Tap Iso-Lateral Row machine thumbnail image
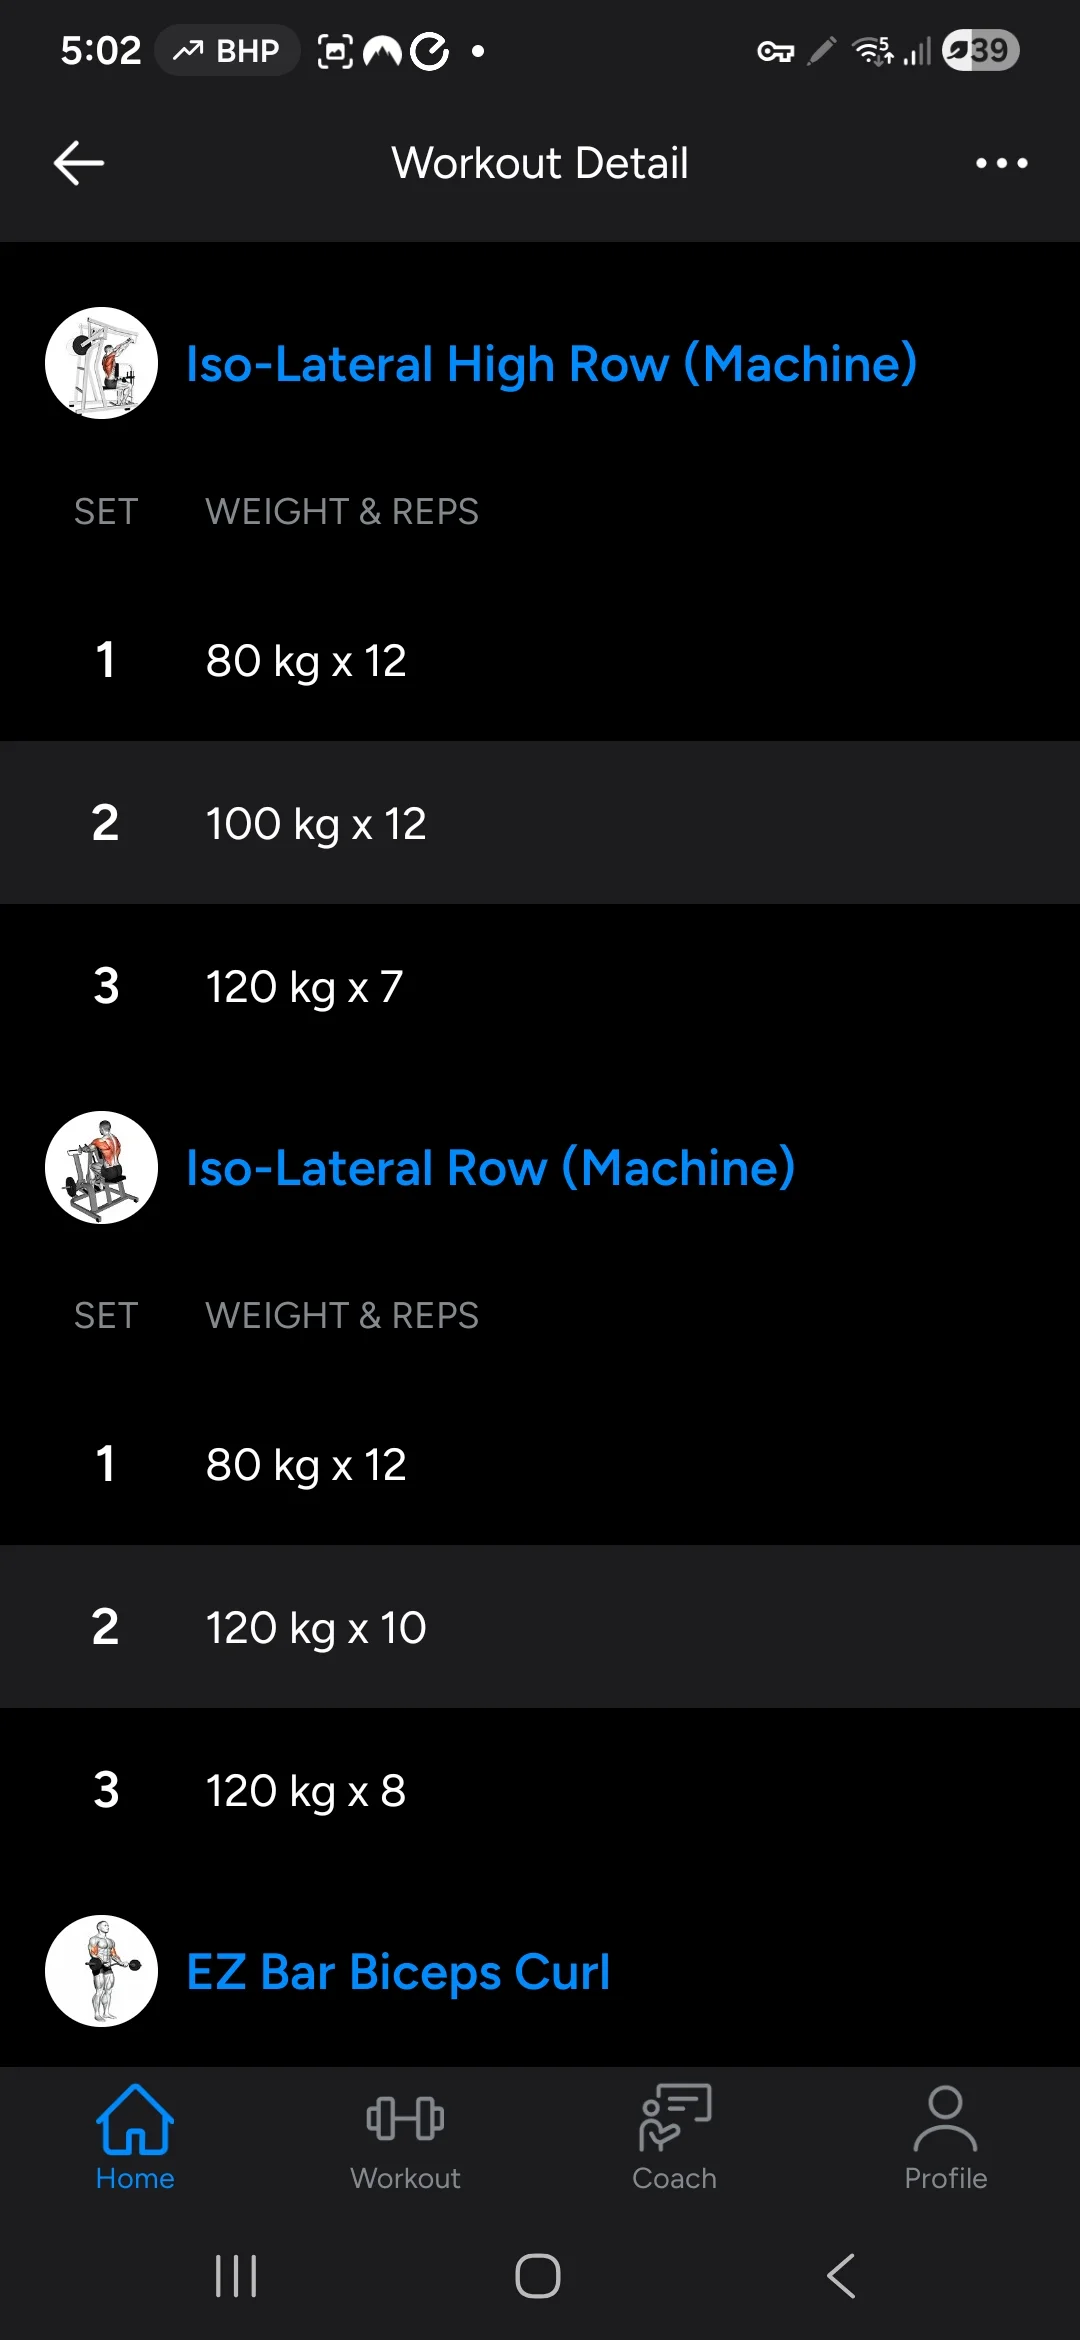Image resolution: width=1080 pixels, height=2340 pixels. coord(101,1167)
